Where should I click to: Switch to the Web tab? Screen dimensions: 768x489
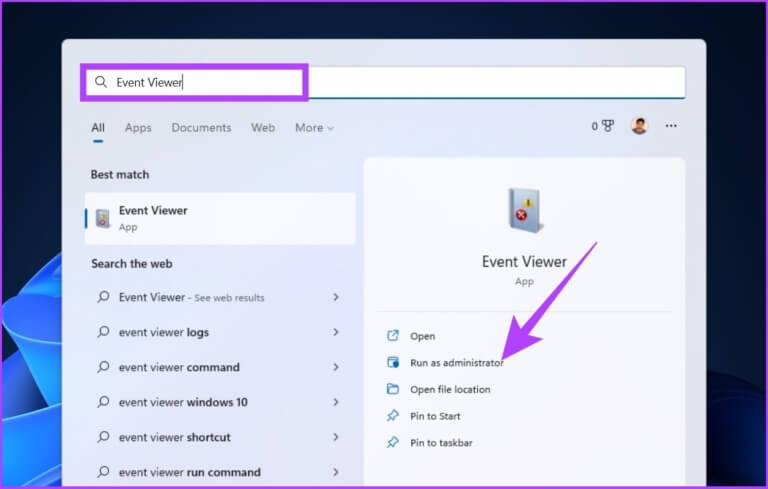(263, 128)
